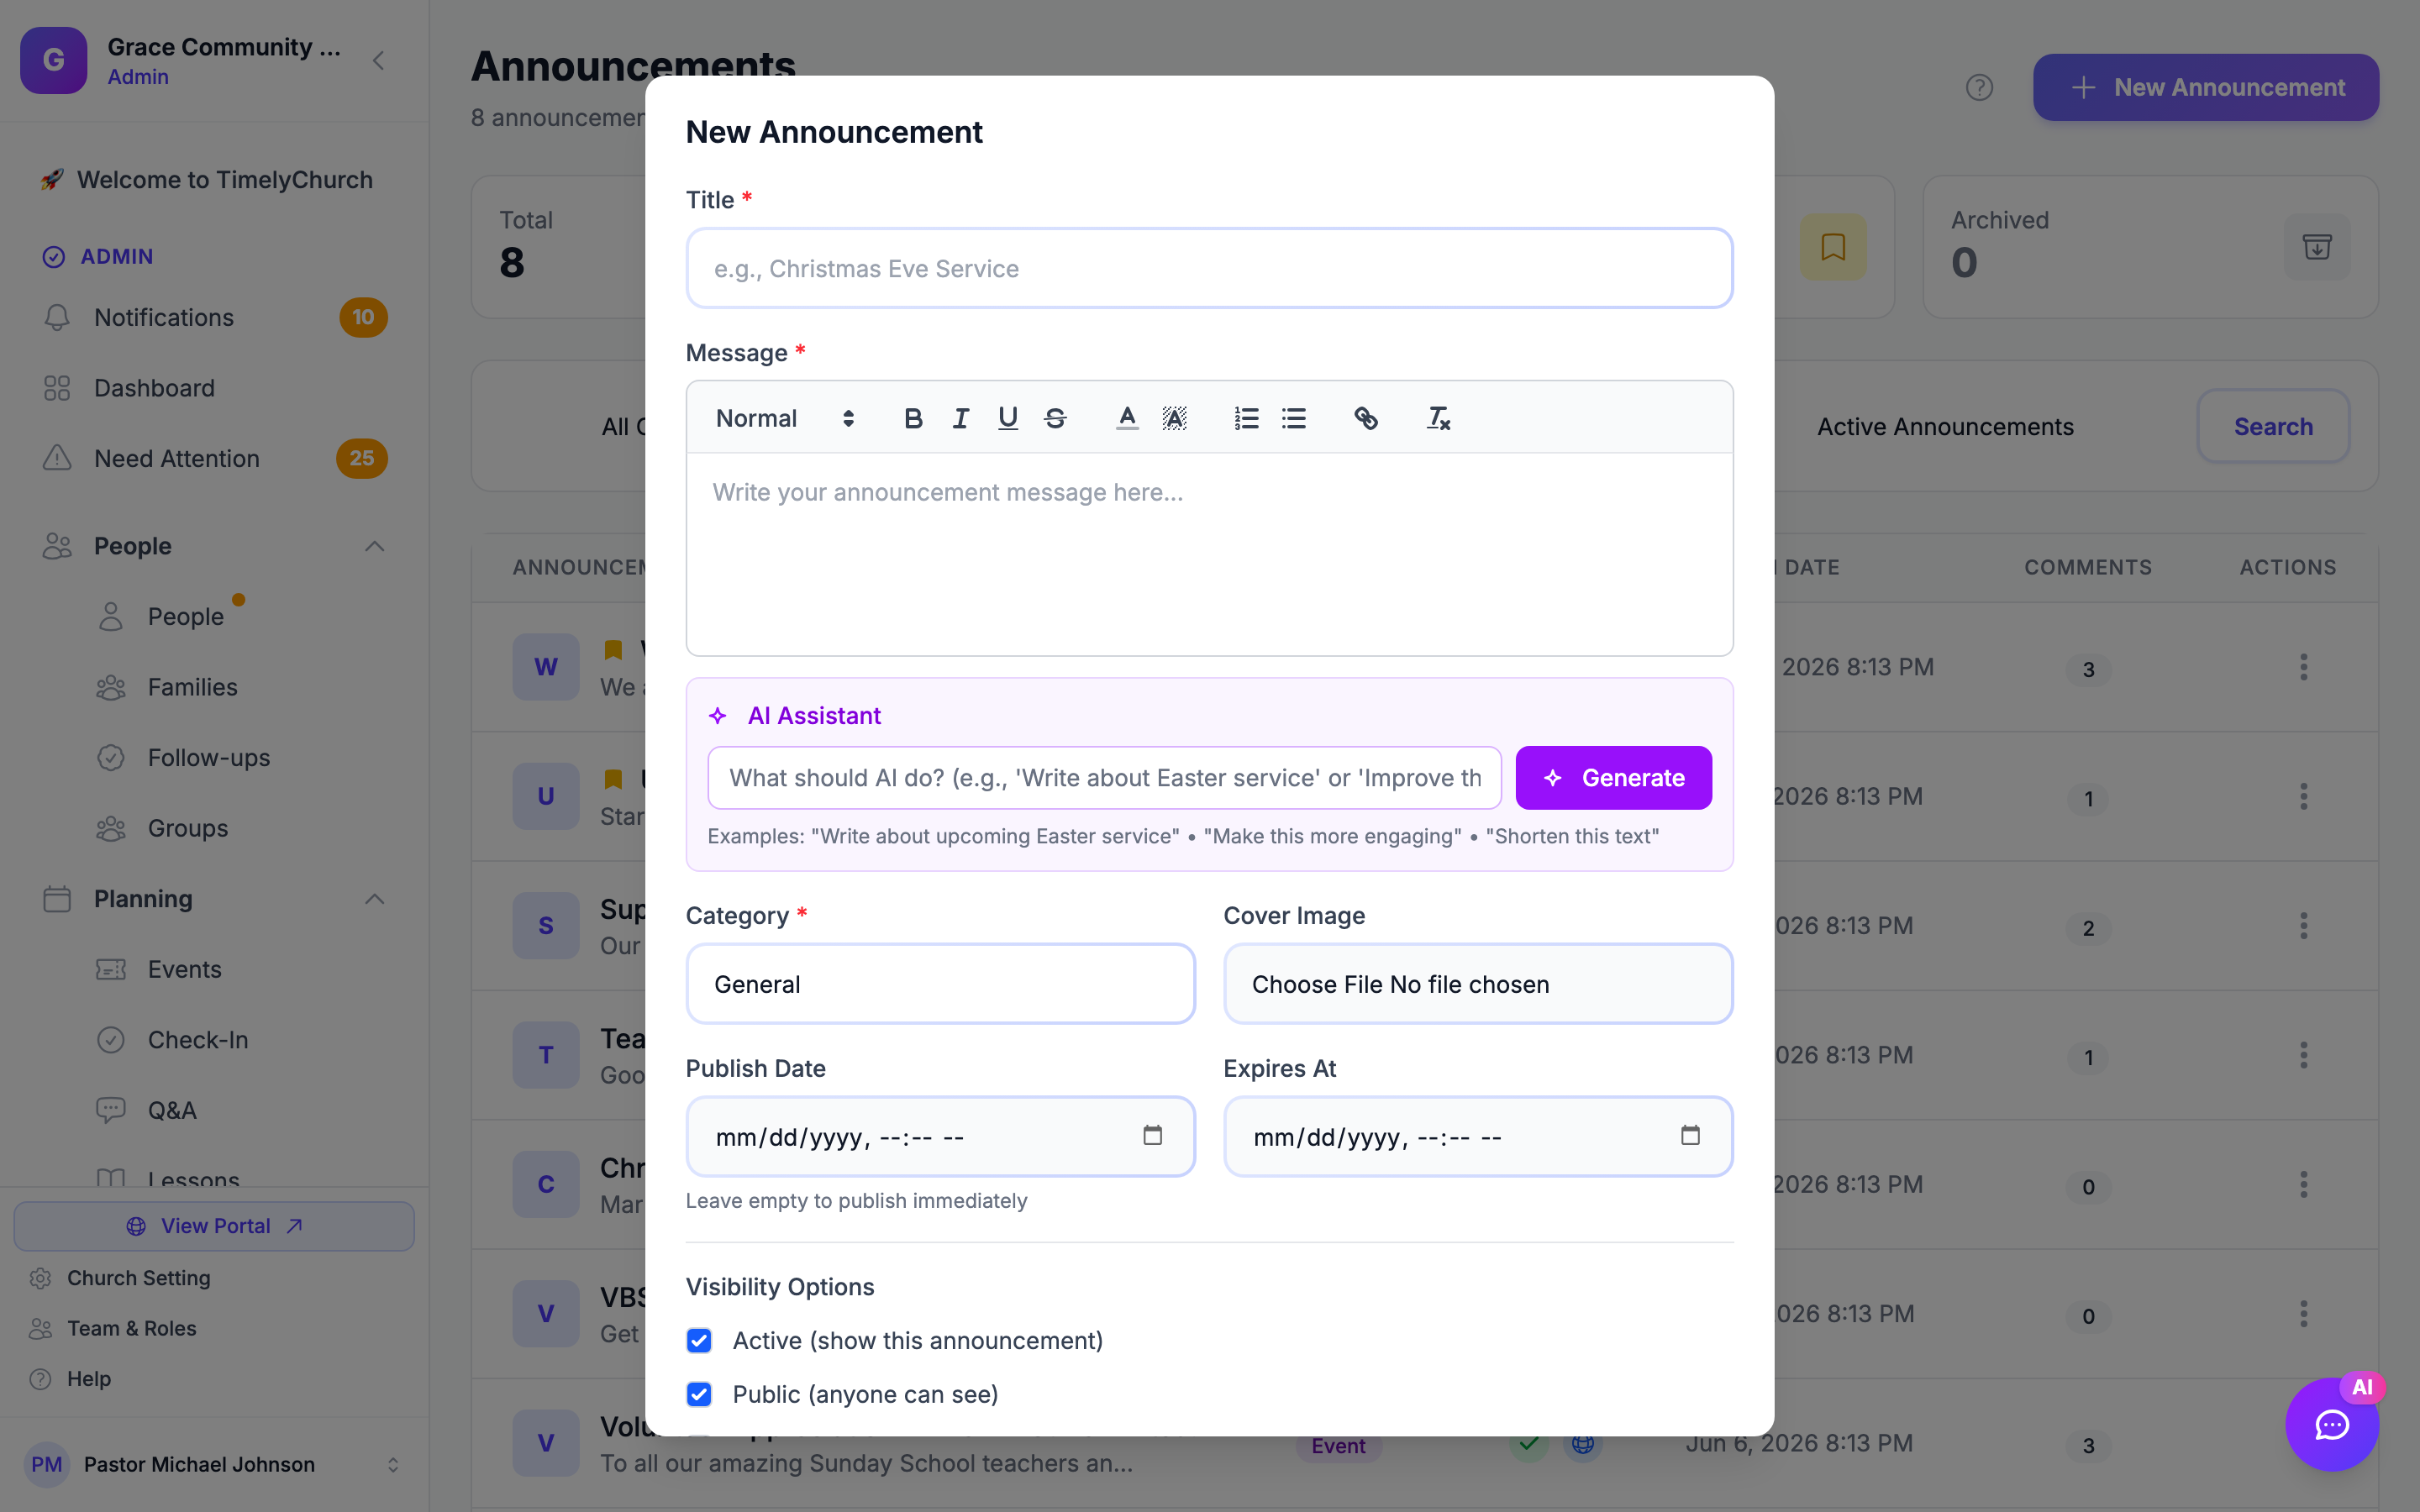Open actions menu for the T announcement row
The height and width of the screenshot is (1512, 2420).
[2303, 1055]
